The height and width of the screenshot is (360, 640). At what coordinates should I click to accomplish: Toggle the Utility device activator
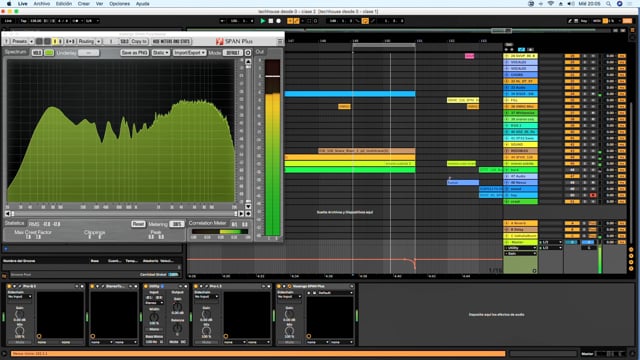coord(146,287)
